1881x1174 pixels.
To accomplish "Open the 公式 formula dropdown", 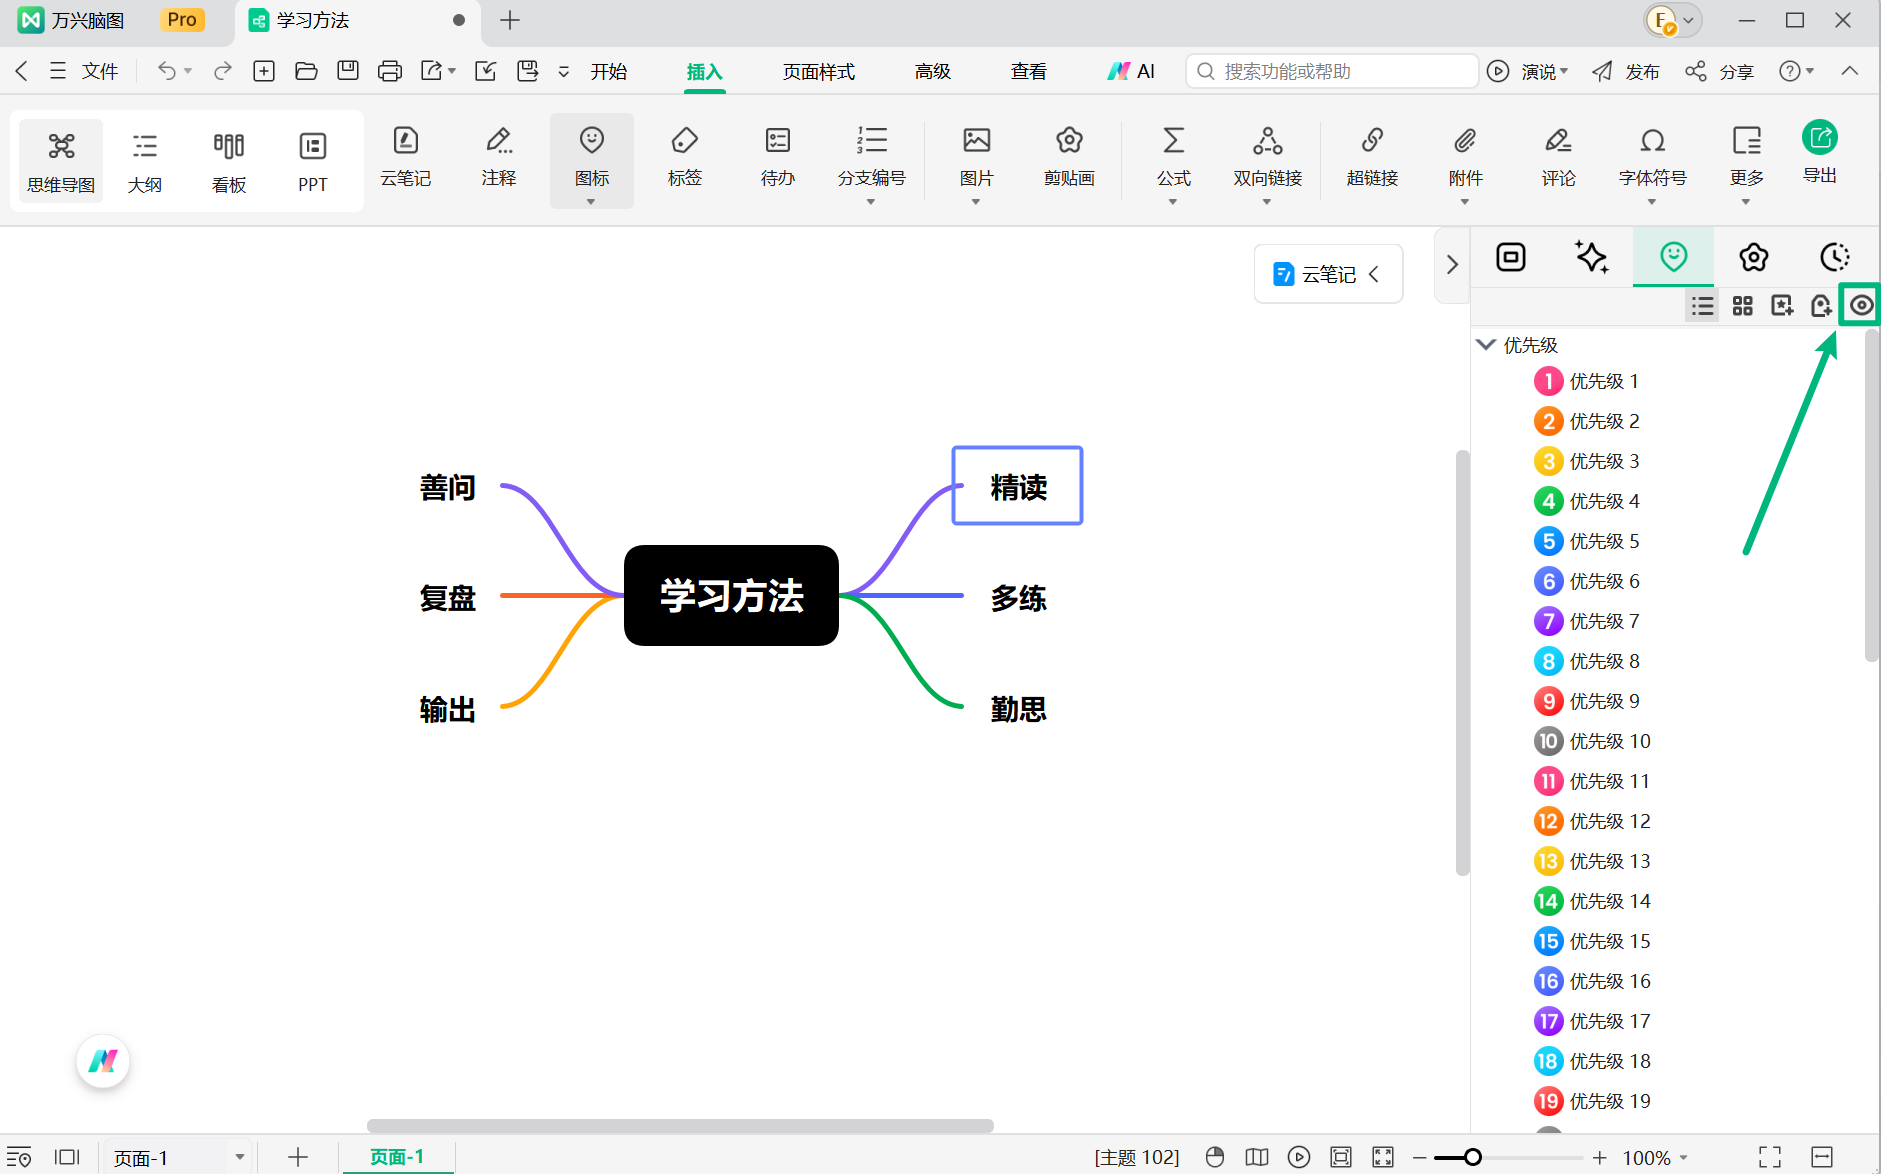I will 1173,202.
